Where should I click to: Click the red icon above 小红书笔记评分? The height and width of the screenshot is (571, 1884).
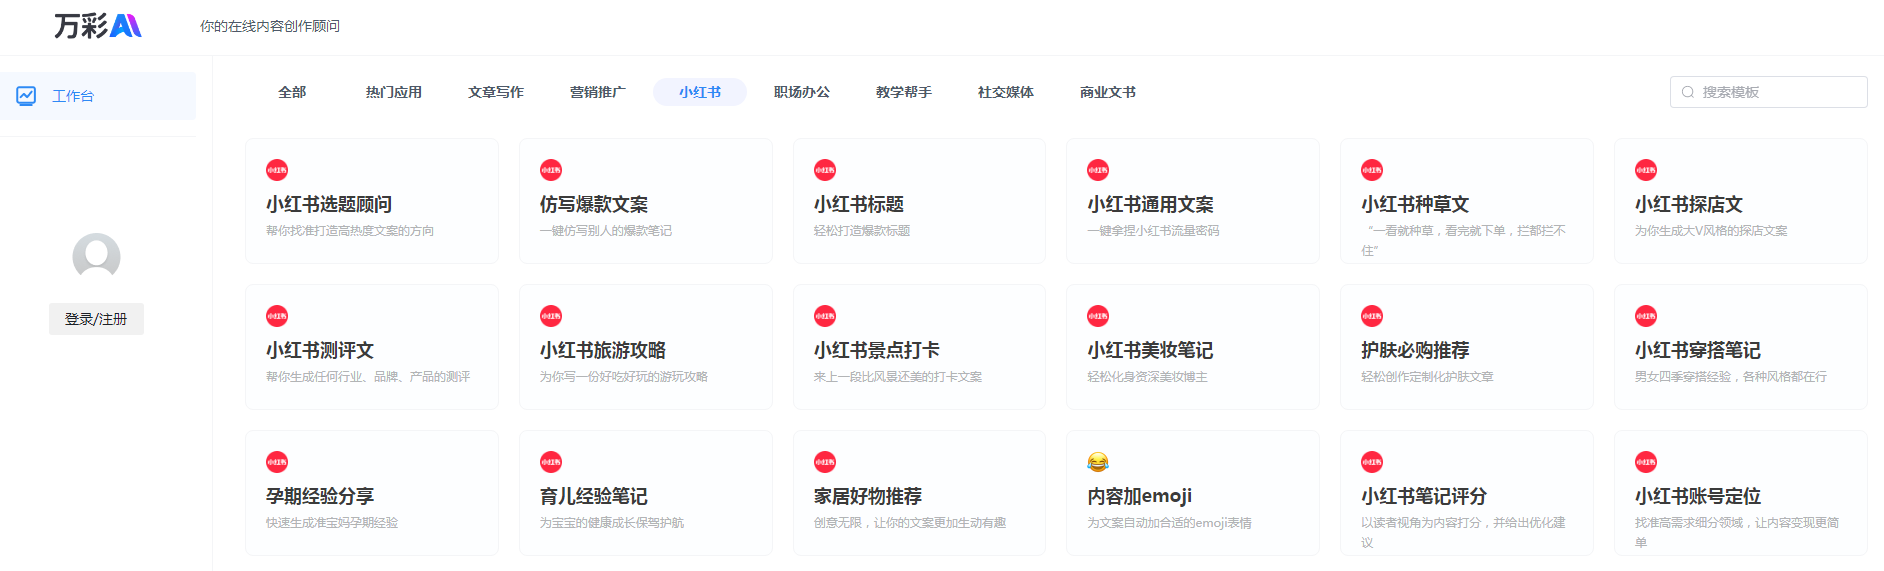(x=1372, y=462)
